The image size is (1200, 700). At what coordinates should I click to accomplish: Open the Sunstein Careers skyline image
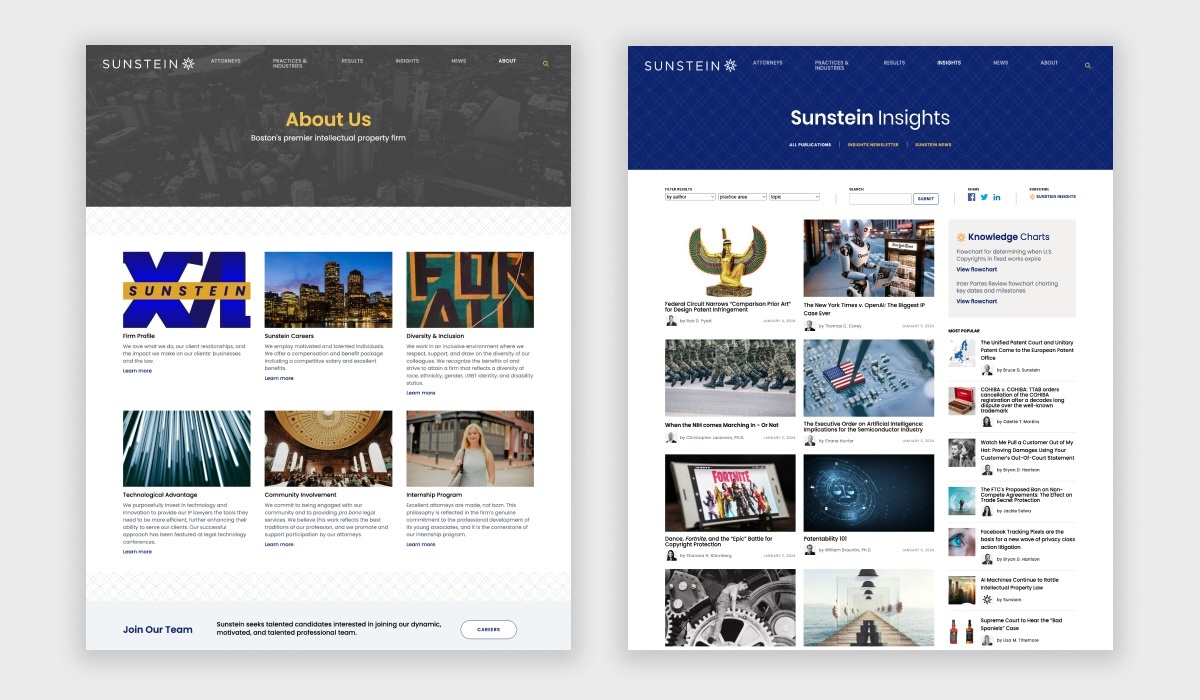(x=328, y=290)
